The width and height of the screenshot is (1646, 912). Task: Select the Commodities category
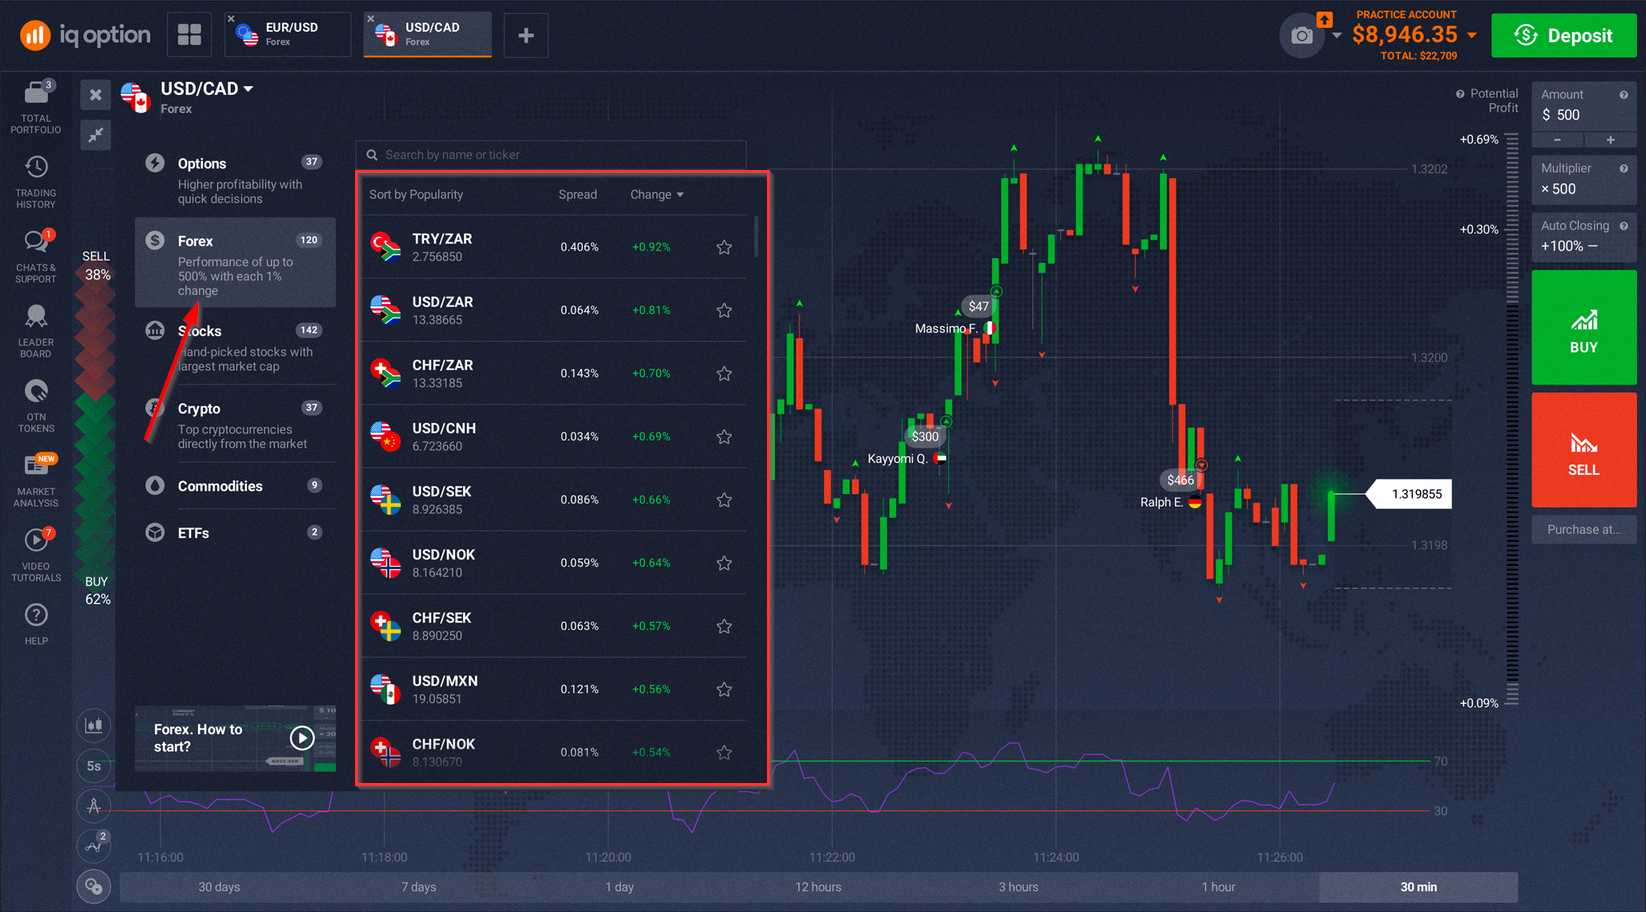(x=235, y=486)
